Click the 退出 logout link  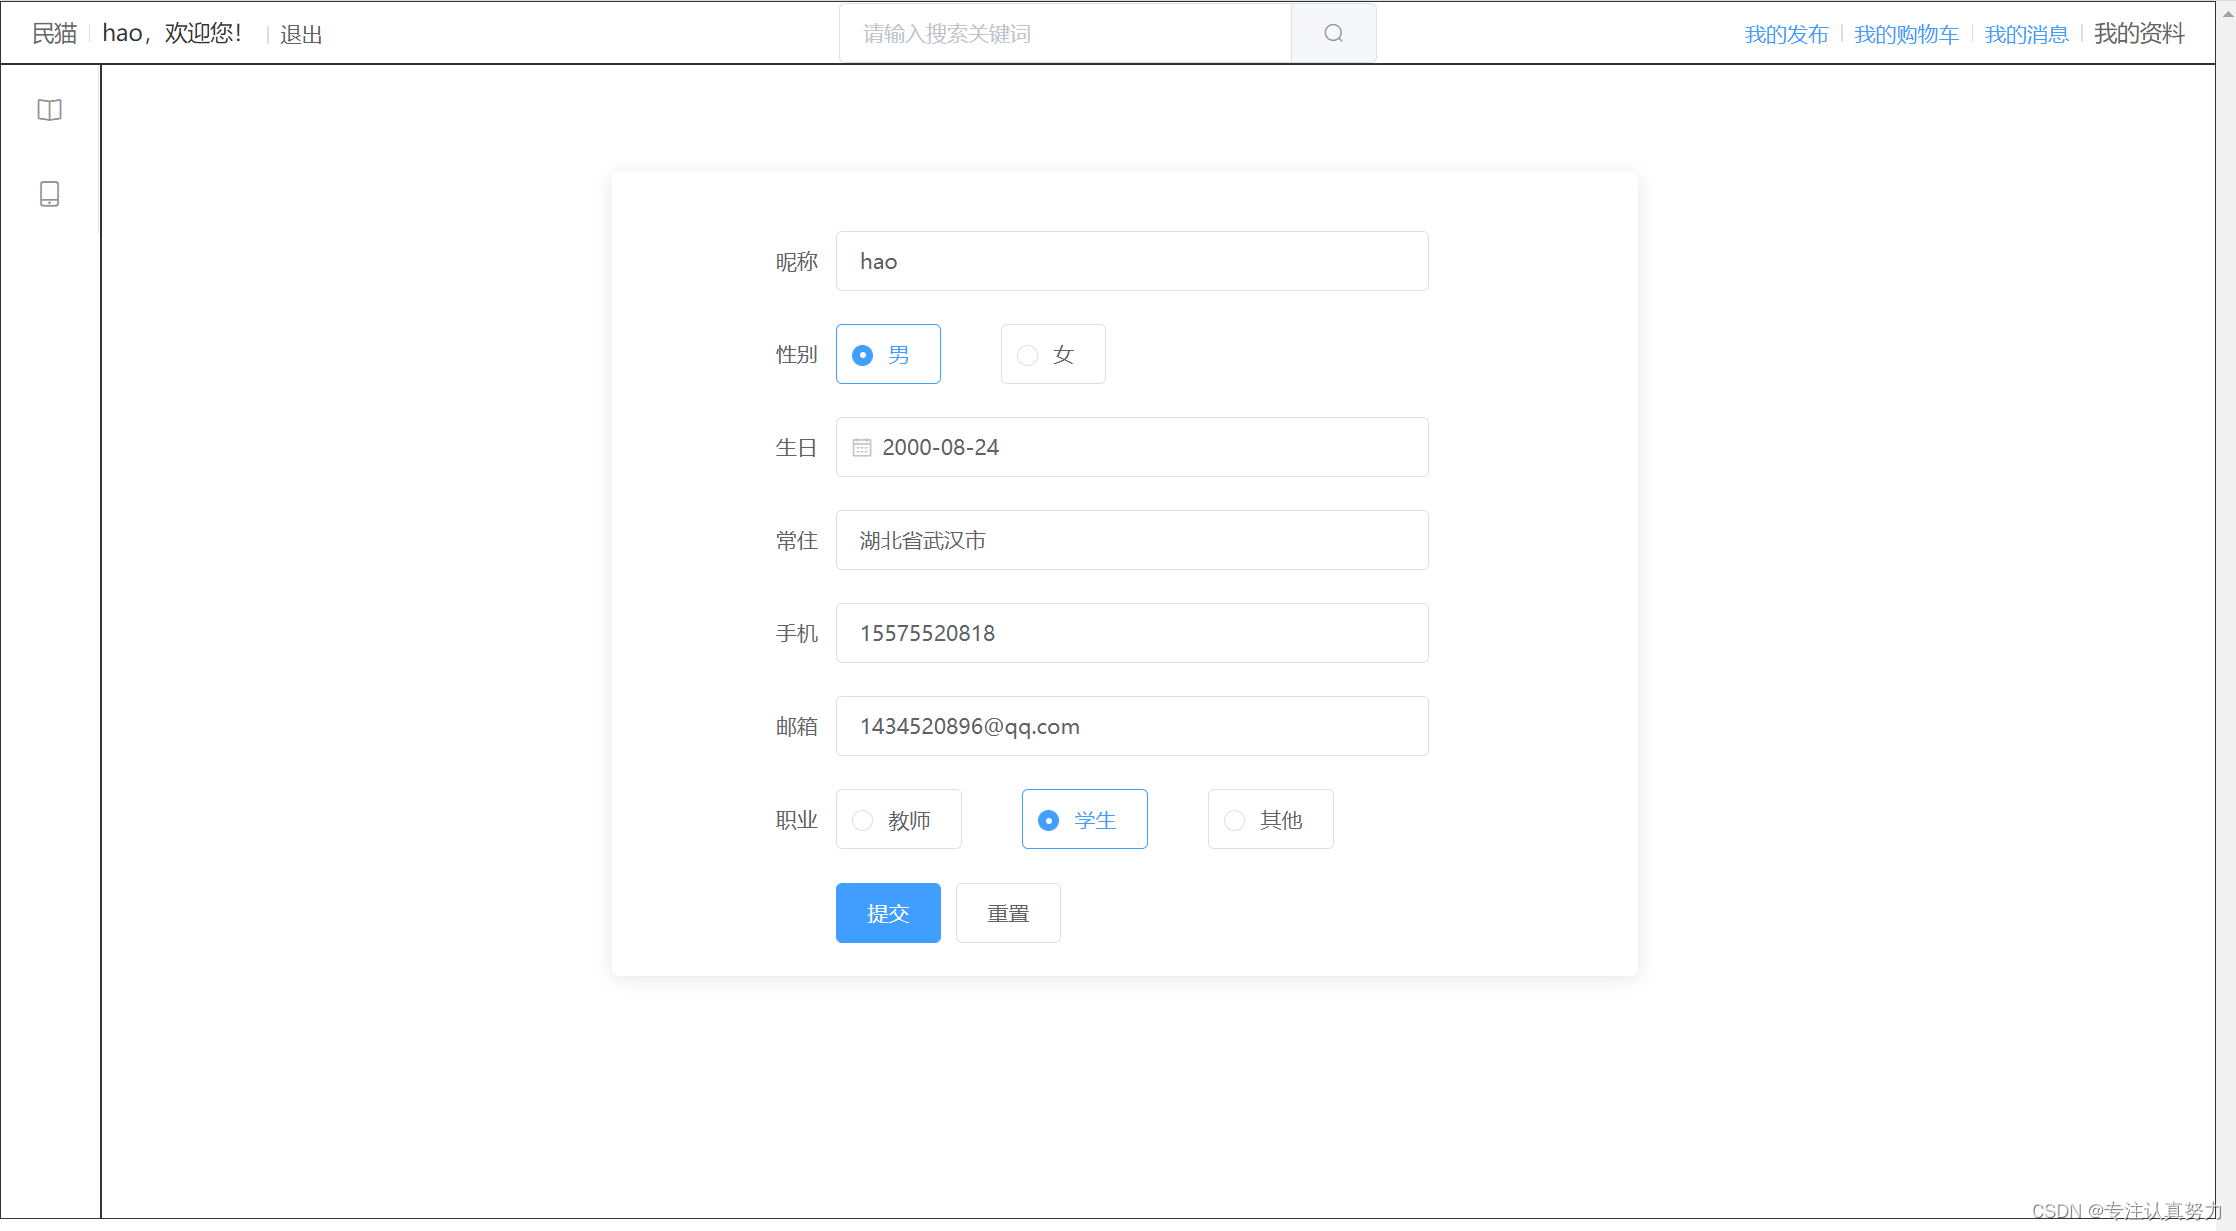[x=301, y=34]
